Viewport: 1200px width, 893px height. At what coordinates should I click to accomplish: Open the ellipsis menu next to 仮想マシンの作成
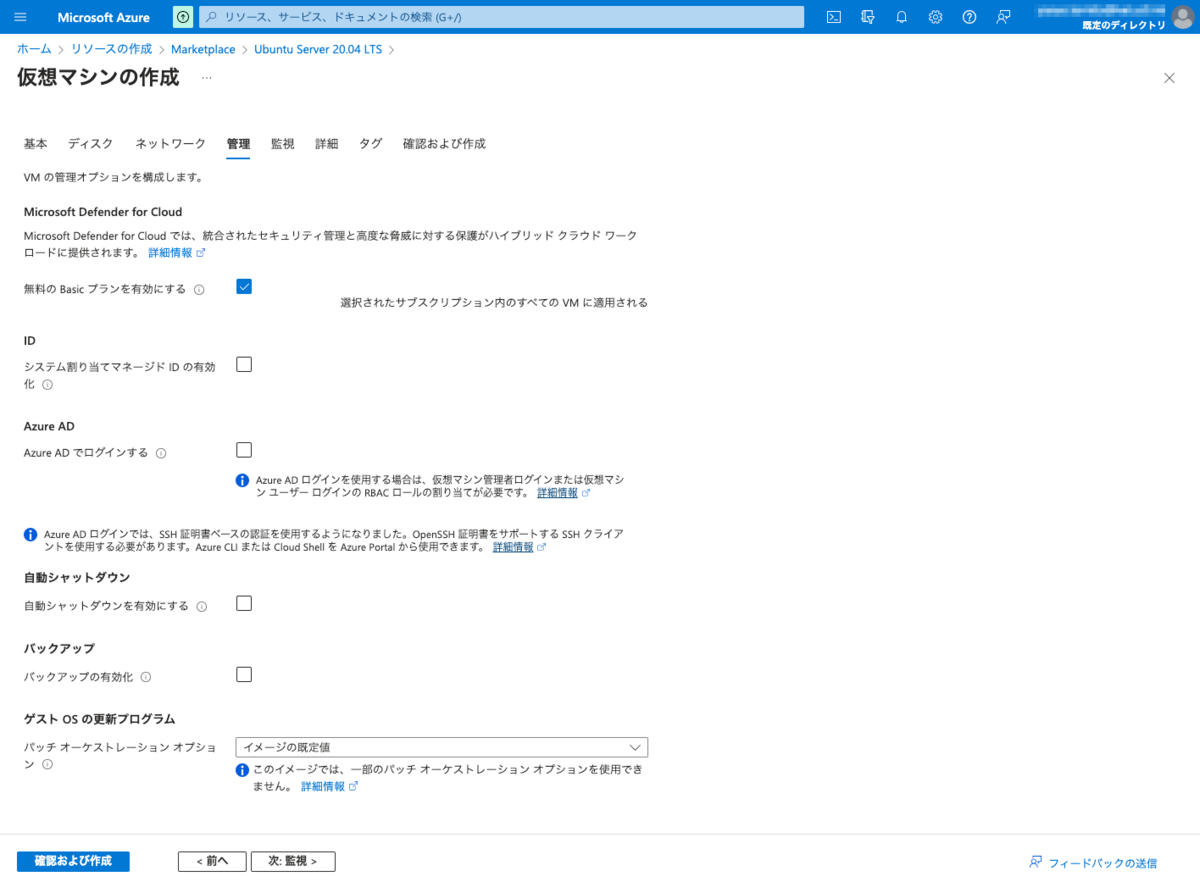tap(207, 78)
